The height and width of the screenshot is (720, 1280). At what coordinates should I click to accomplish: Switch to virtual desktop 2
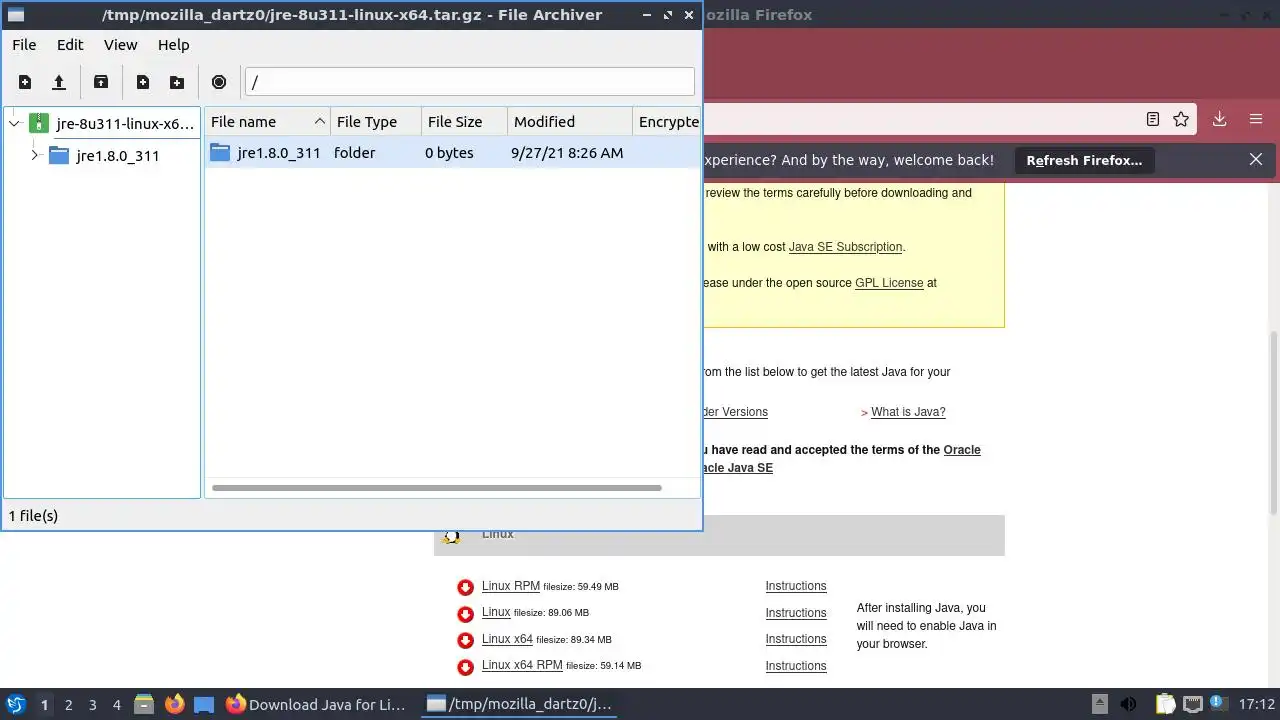[x=68, y=704]
